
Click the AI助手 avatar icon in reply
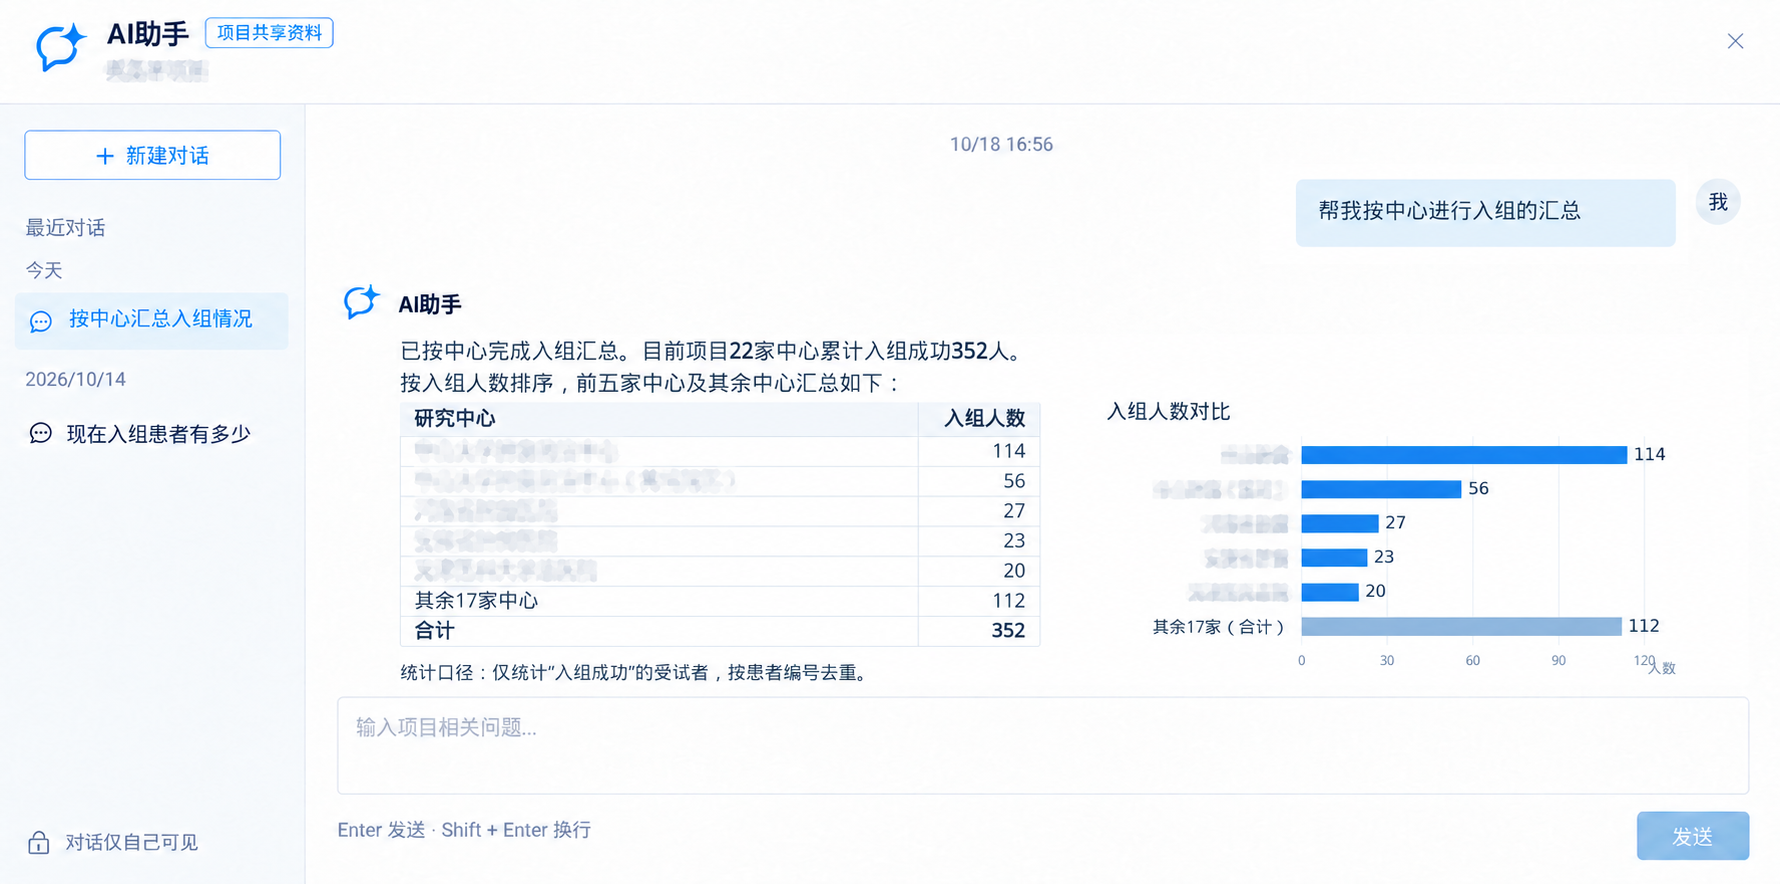point(362,302)
